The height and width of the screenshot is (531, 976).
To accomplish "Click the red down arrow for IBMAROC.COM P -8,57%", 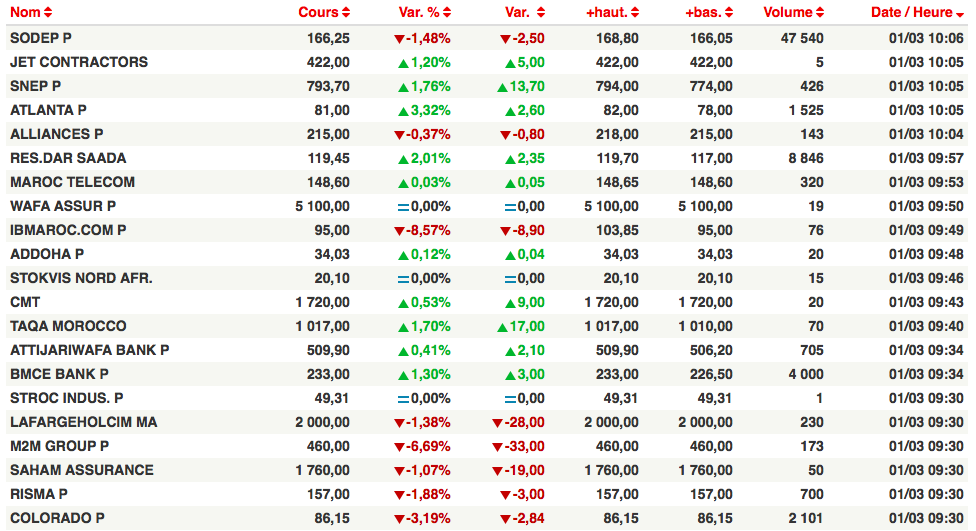I will 399,230.
